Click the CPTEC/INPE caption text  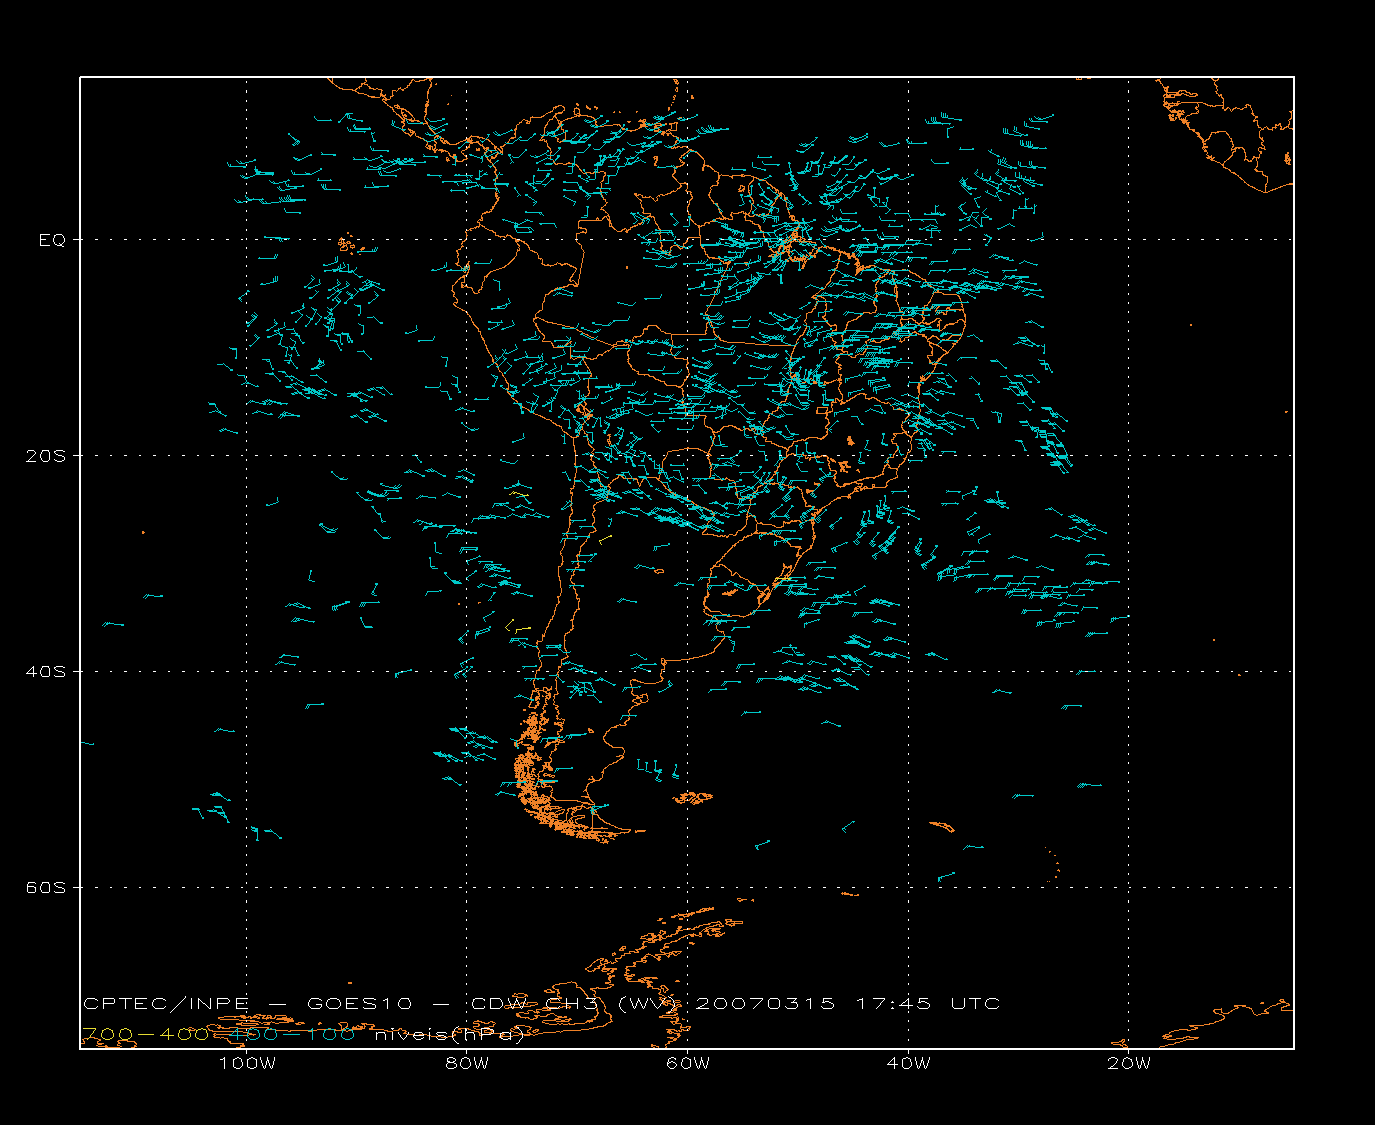[166, 1003]
